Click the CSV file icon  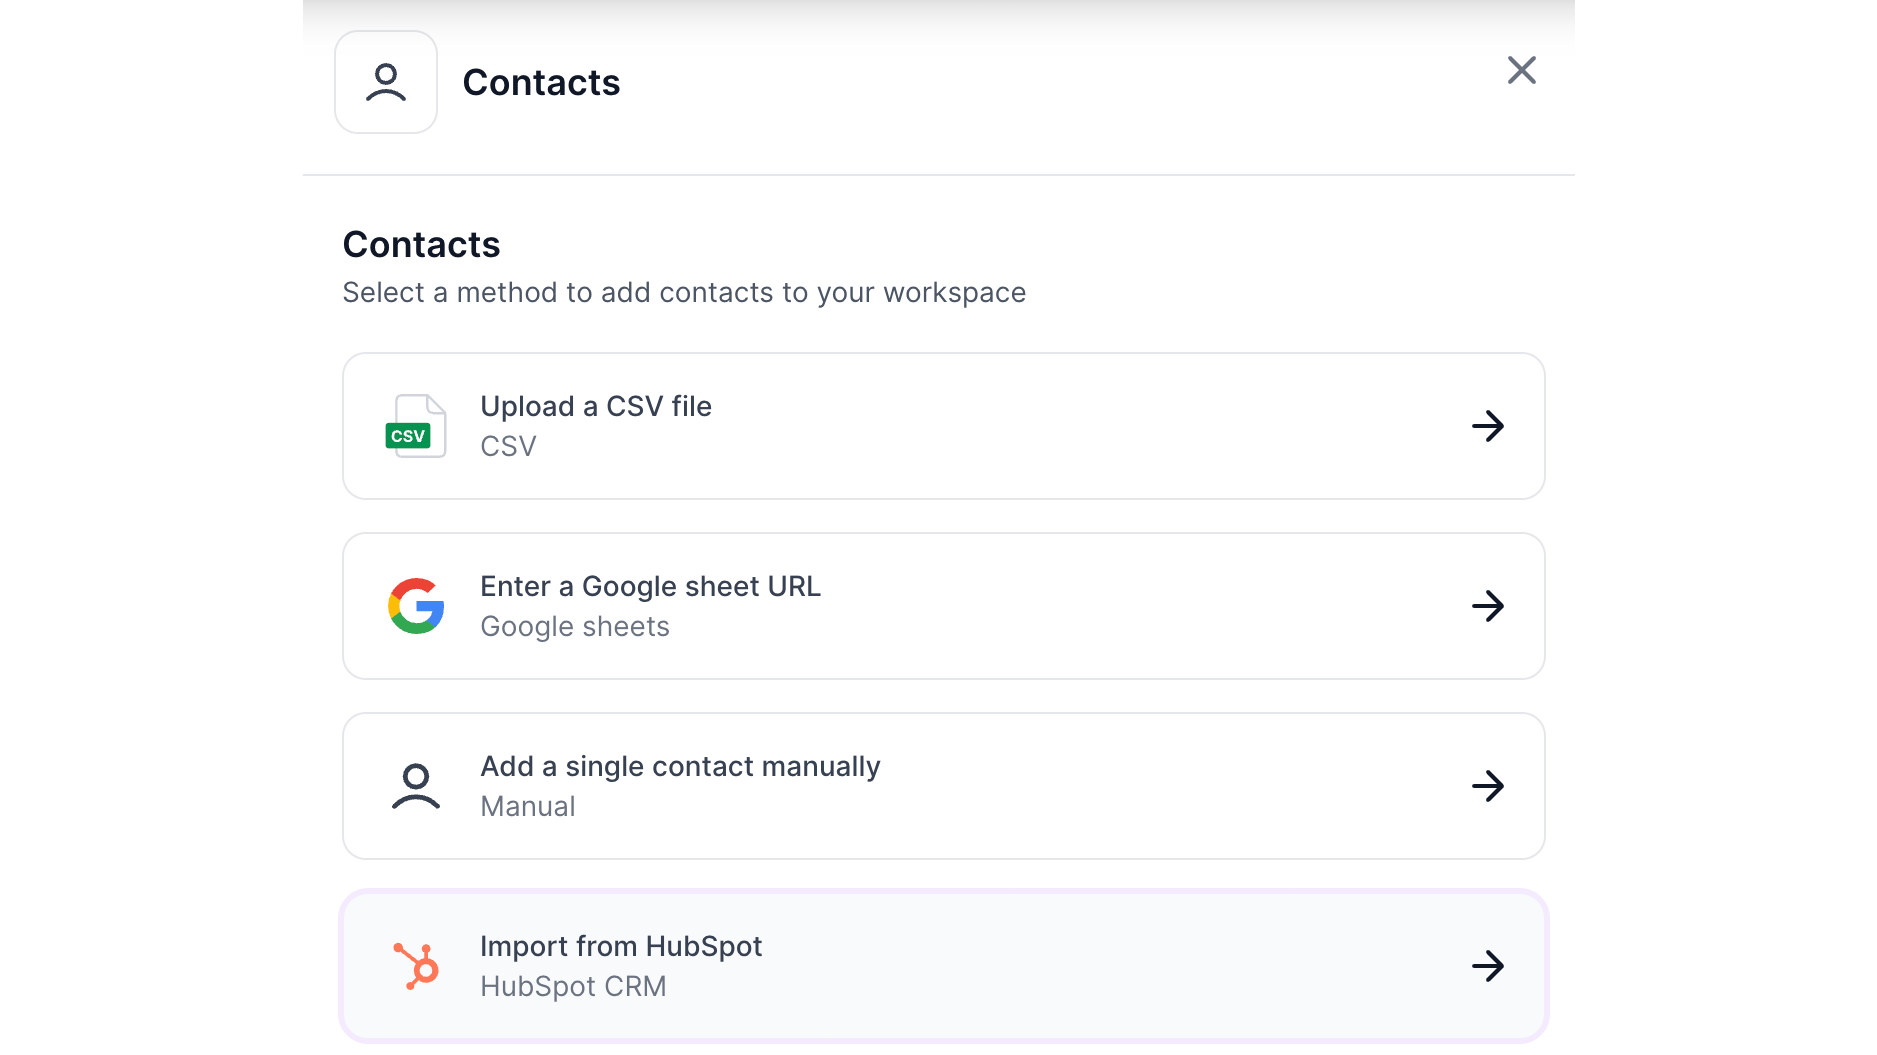coord(415,426)
